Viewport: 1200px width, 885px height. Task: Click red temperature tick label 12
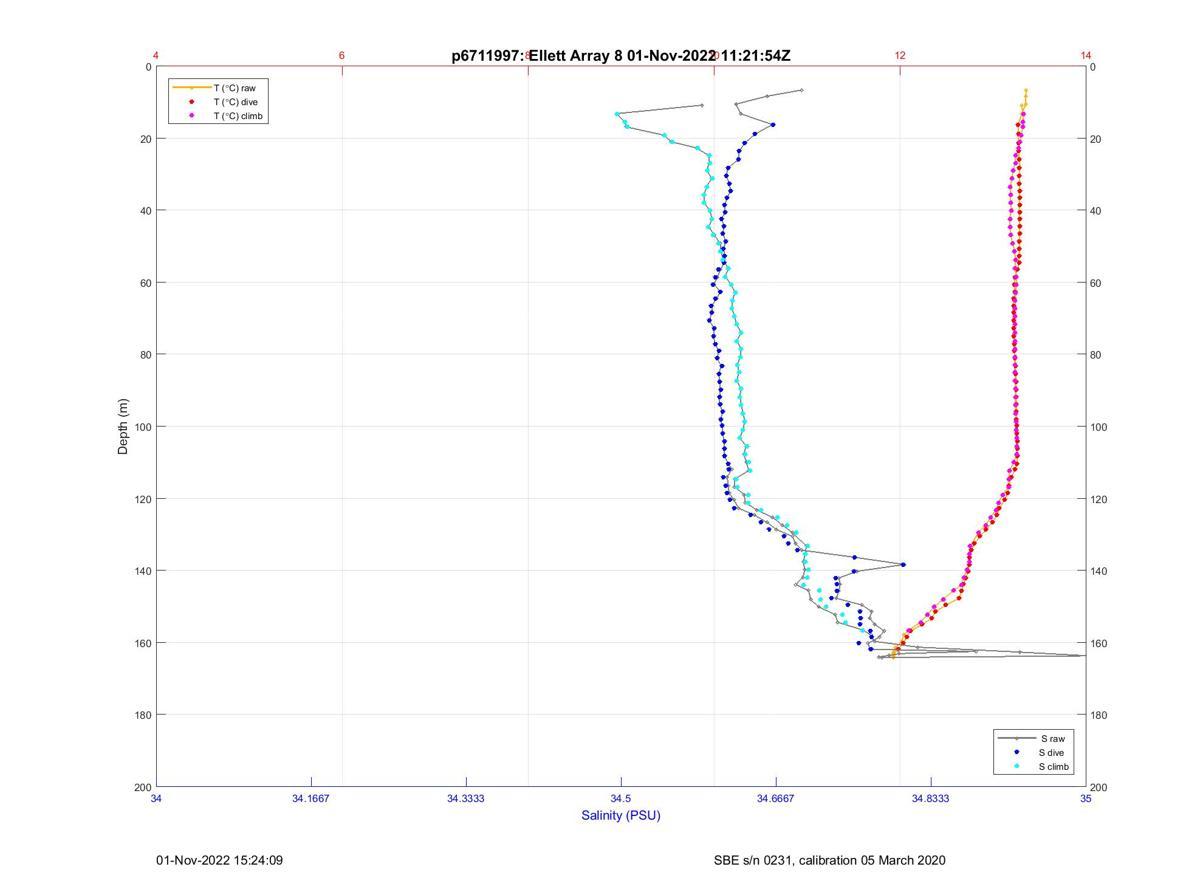coord(900,56)
